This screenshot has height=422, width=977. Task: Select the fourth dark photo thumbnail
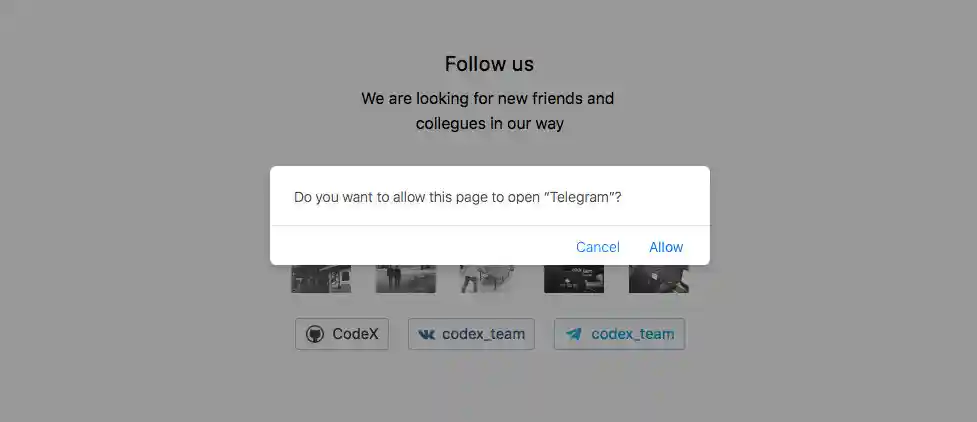(x=574, y=279)
